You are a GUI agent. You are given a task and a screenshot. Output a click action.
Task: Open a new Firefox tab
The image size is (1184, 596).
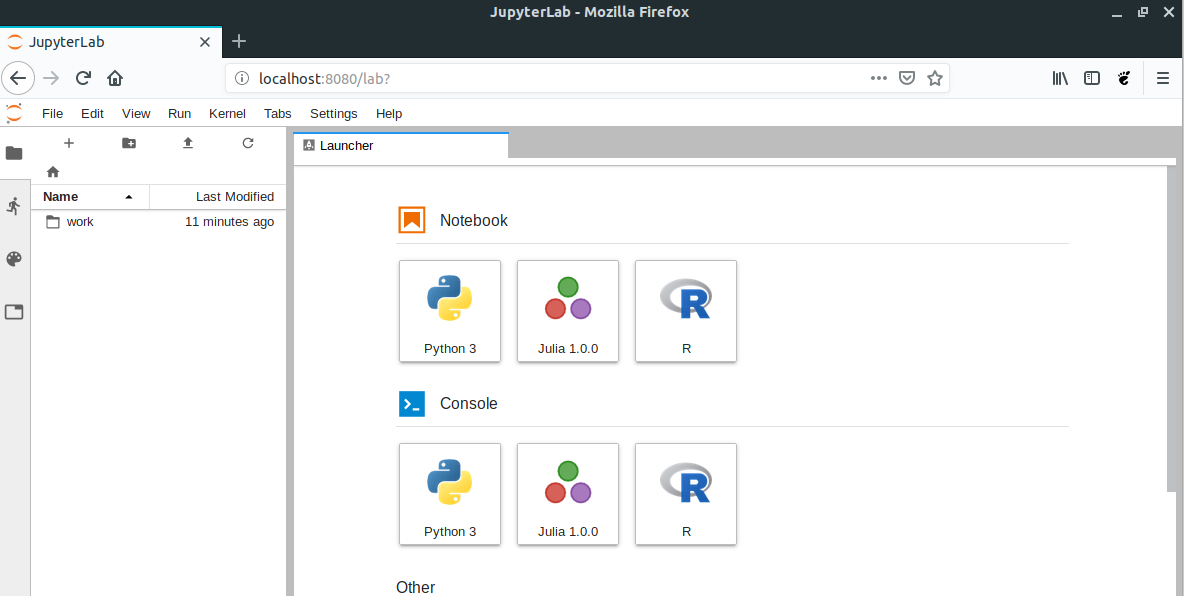click(x=239, y=42)
